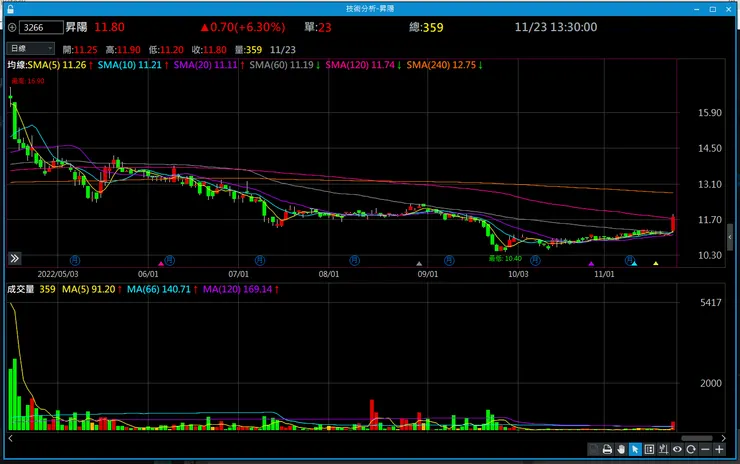Click the 13.10 price axis label

point(710,185)
